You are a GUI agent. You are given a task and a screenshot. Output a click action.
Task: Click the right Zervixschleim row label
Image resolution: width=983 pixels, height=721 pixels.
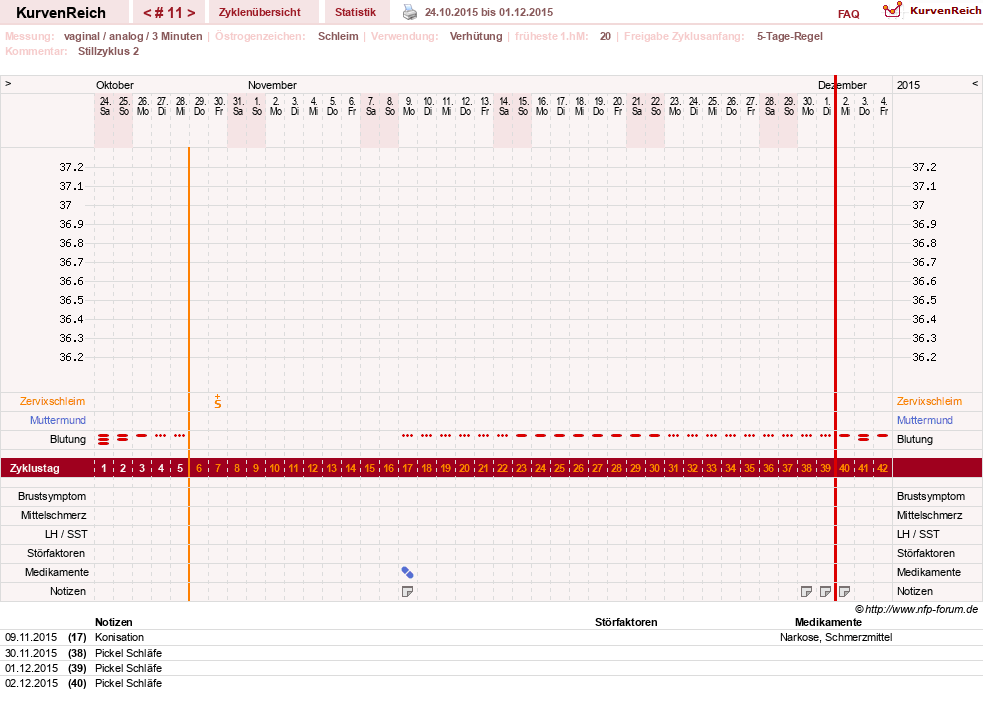[929, 401]
